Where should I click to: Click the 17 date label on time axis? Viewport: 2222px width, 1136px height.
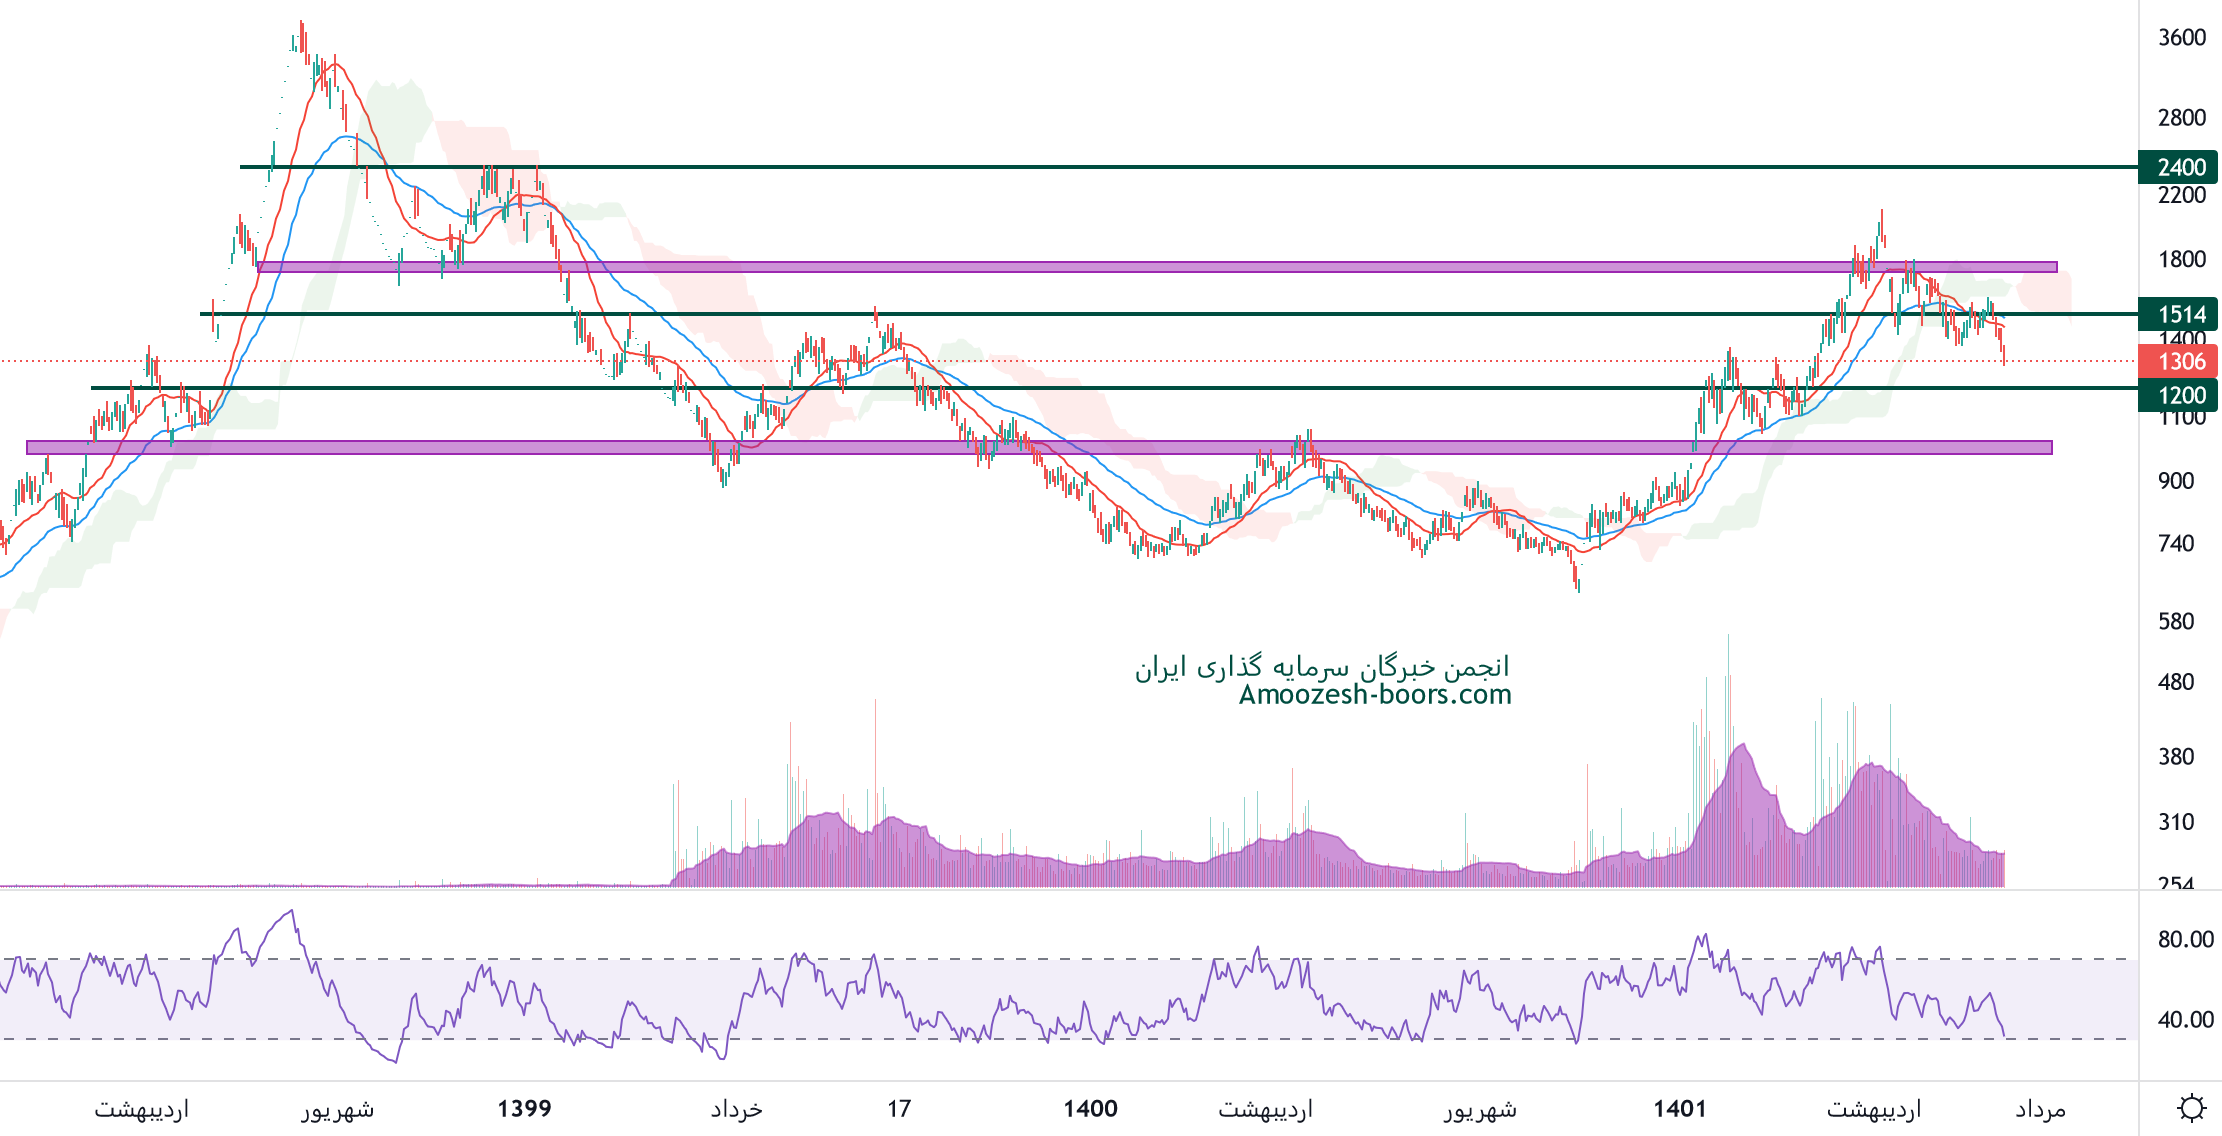(x=899, y=1108)
